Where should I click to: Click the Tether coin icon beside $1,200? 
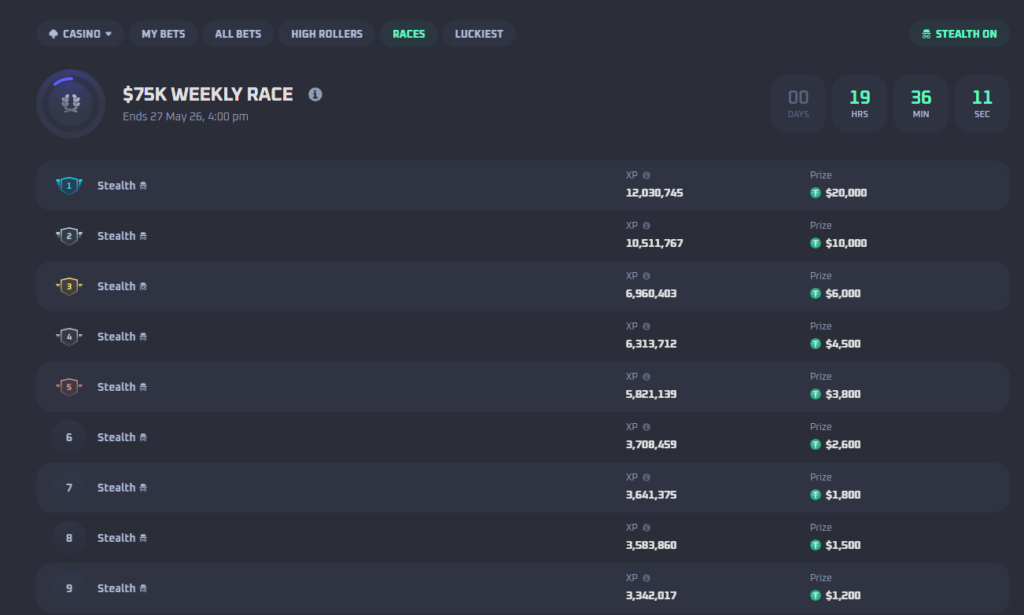click(815, 595)
